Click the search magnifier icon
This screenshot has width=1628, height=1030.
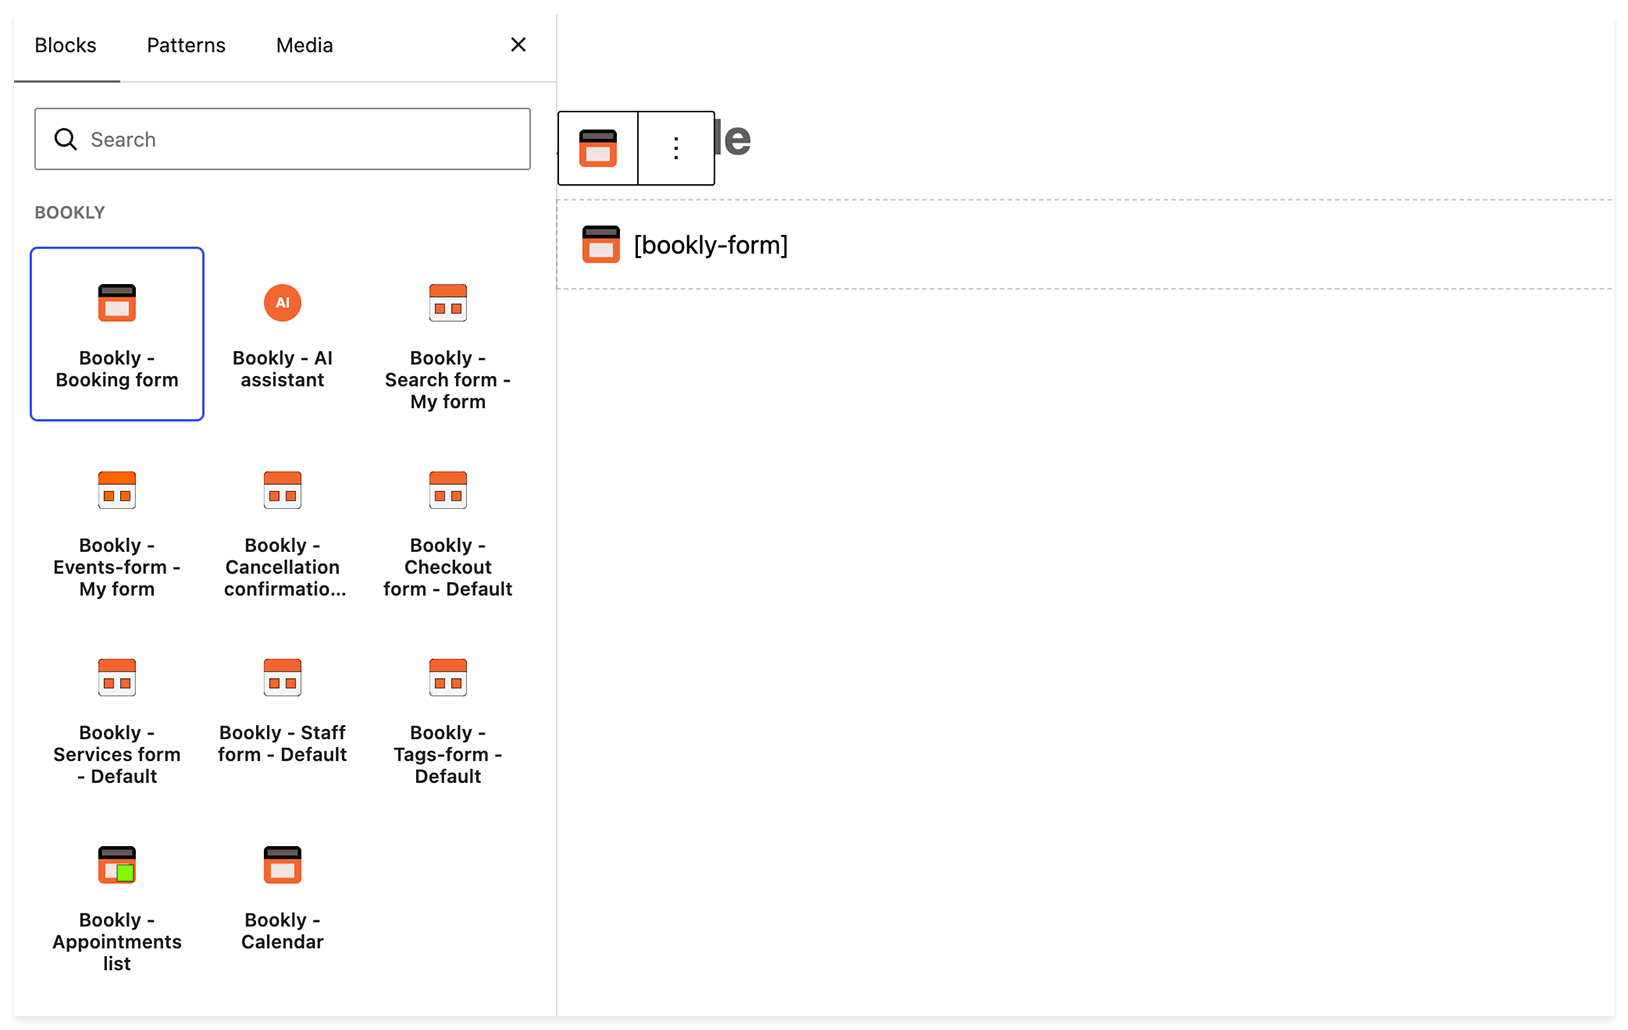coord(66,139)
